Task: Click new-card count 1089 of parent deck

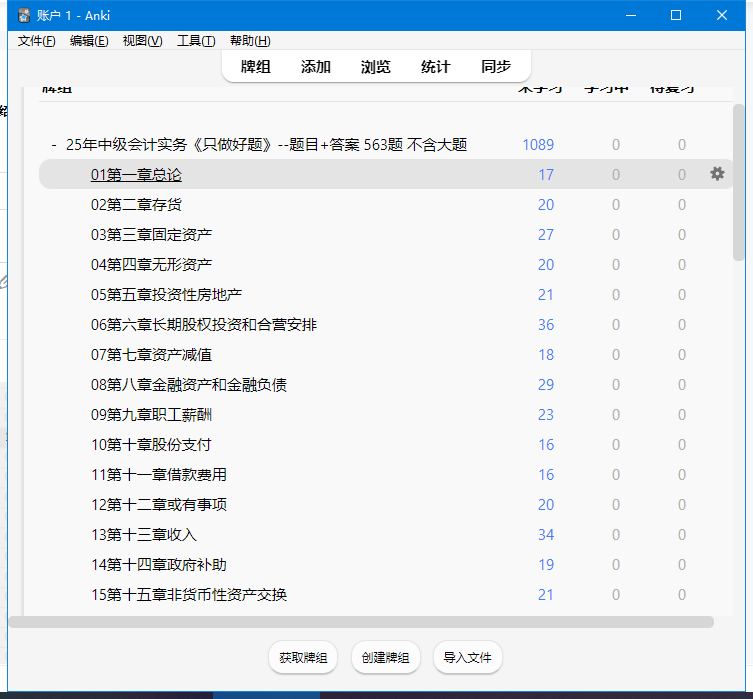Action: [x=538, y=145]
